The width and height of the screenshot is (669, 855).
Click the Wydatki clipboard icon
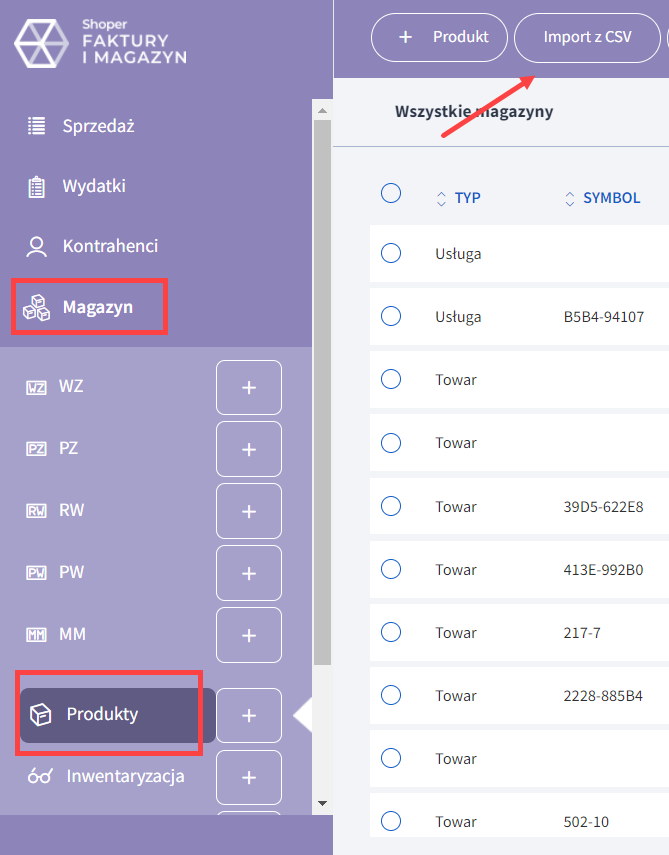(x=37, y=186)
